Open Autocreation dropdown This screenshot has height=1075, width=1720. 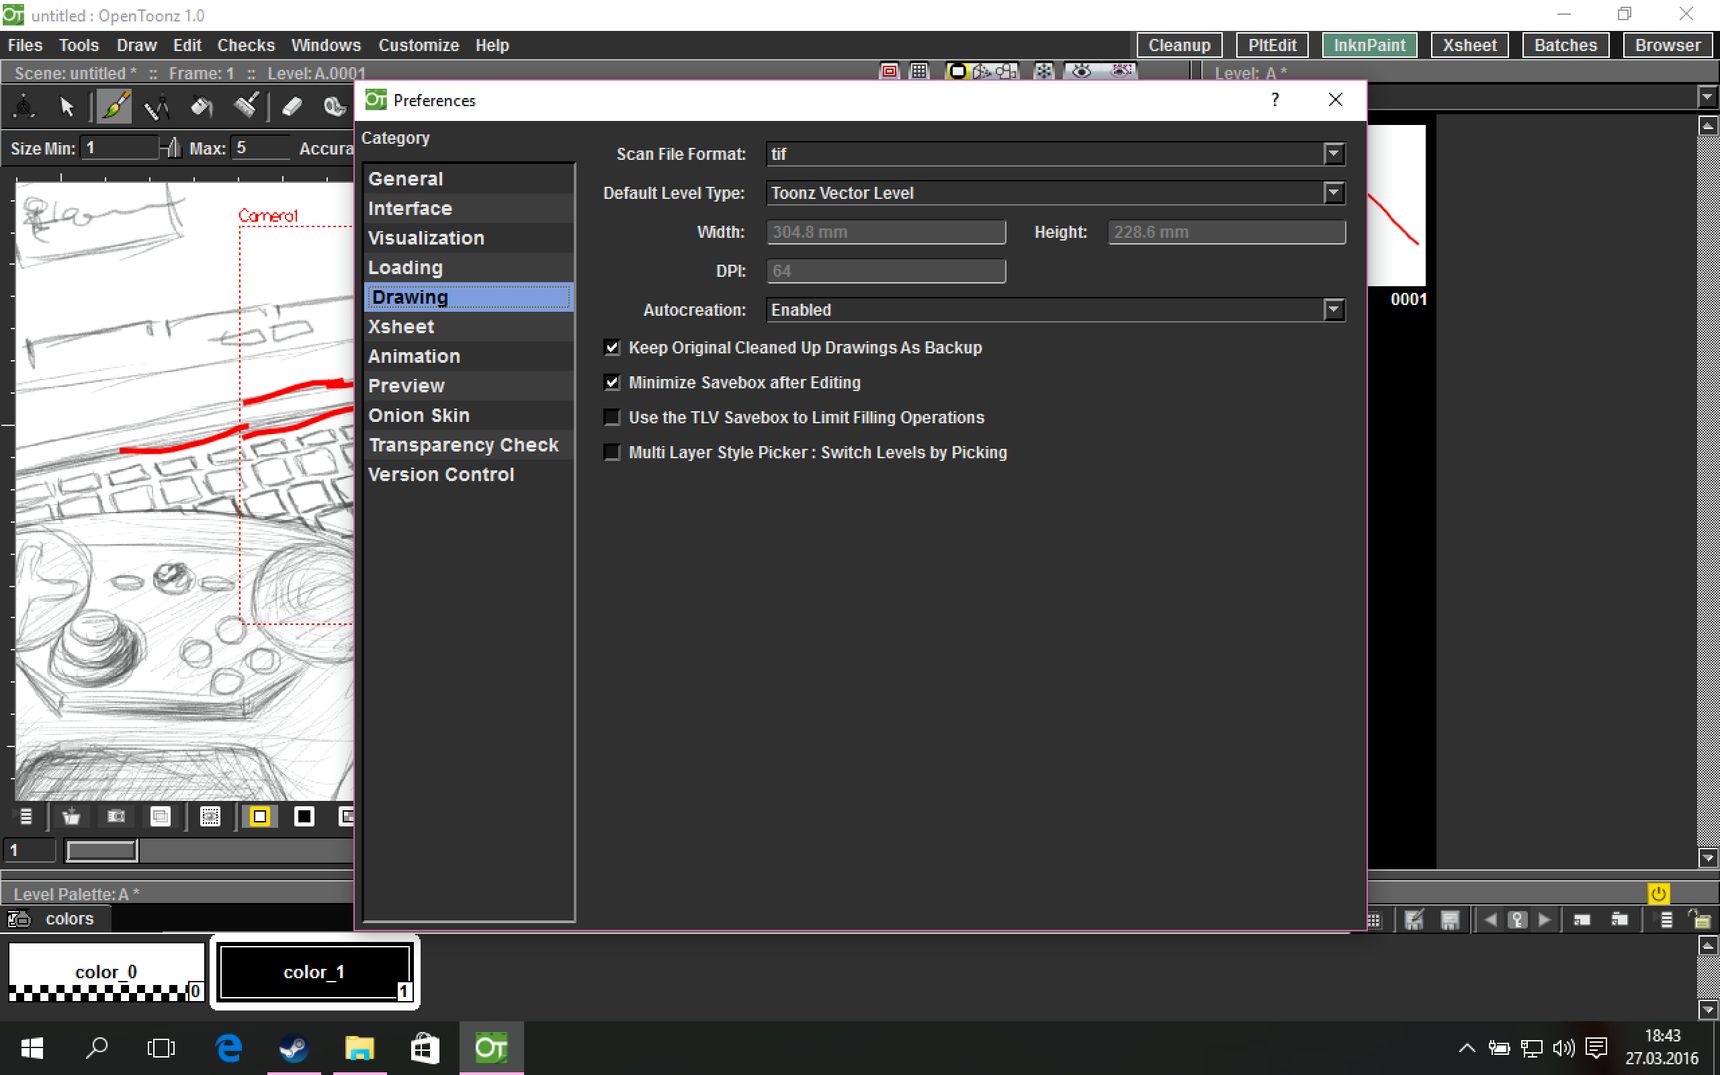tap(1056, 310)
